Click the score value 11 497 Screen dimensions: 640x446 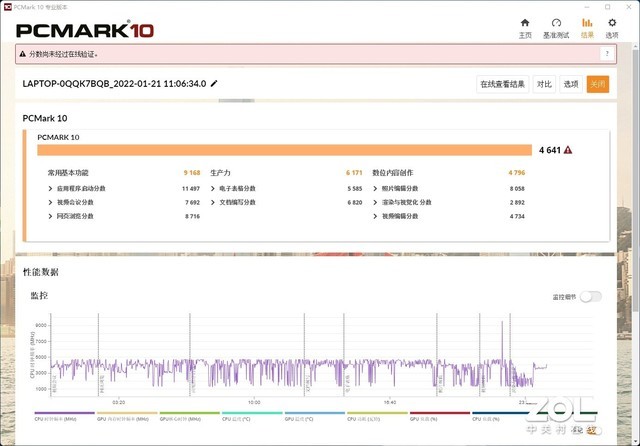tap(191, 189)
